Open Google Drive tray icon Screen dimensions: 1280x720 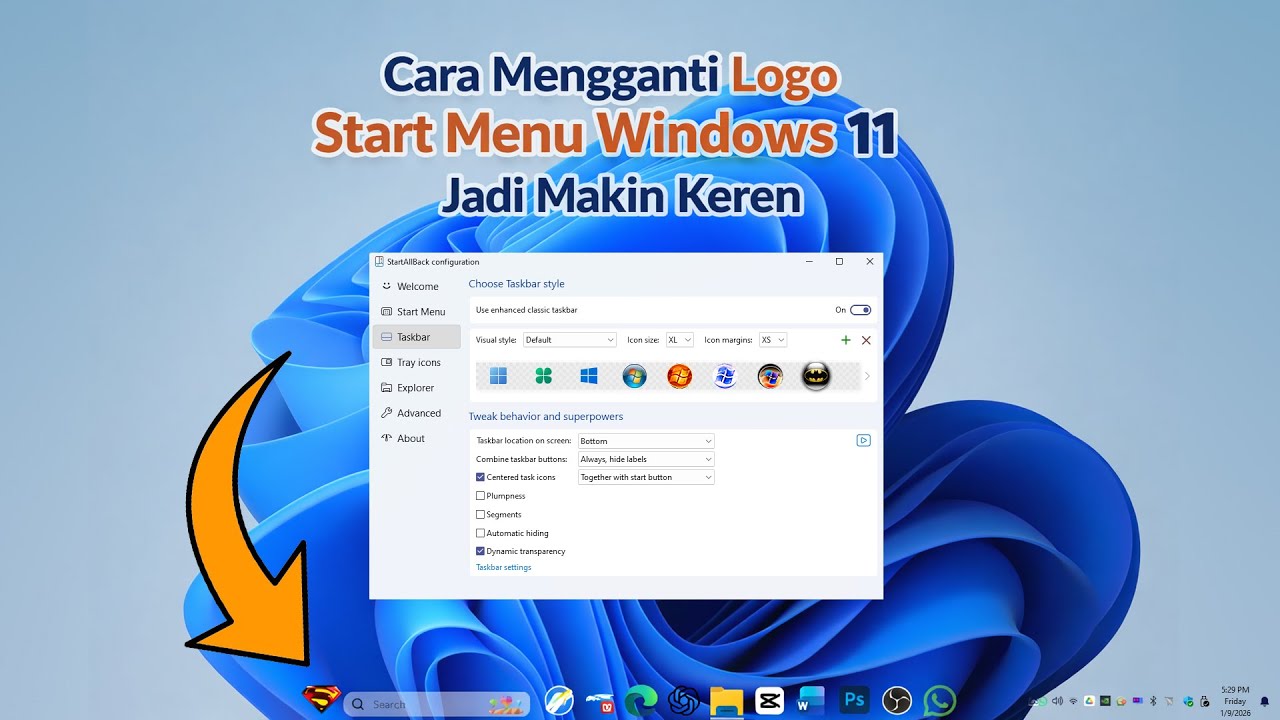pos(1089,701)
